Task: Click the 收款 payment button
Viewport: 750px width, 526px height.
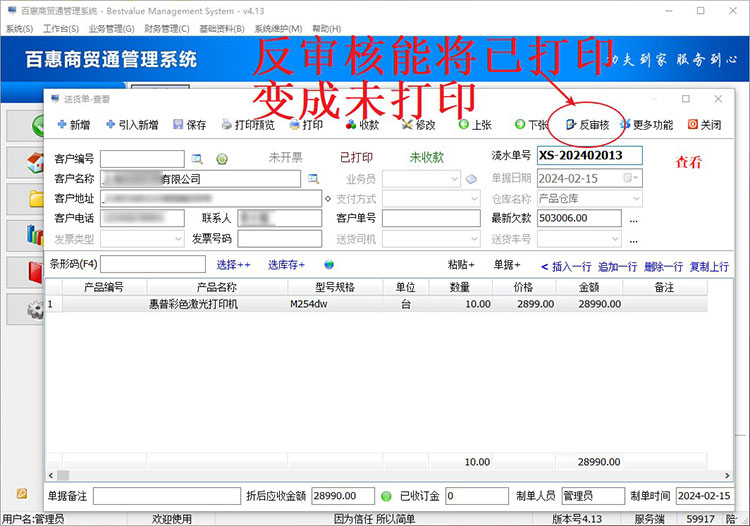Action: coord(363,125)
